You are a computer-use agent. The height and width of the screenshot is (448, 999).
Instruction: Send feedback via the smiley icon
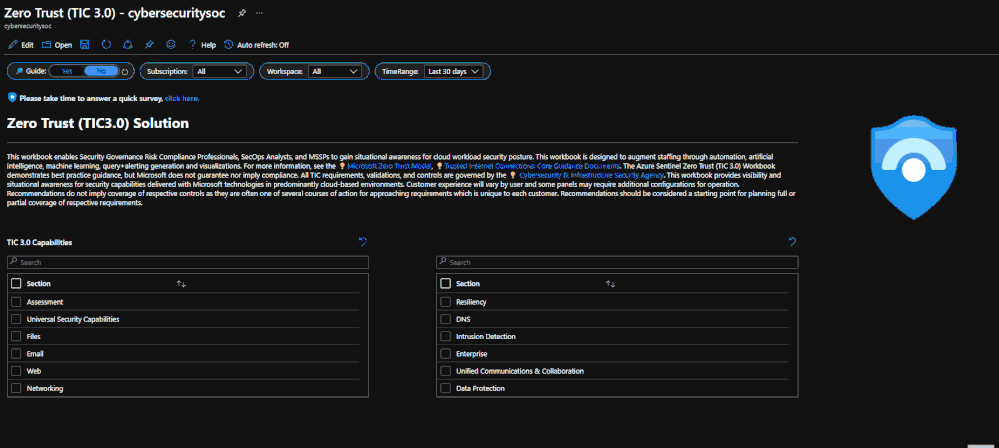pos(170,45)
